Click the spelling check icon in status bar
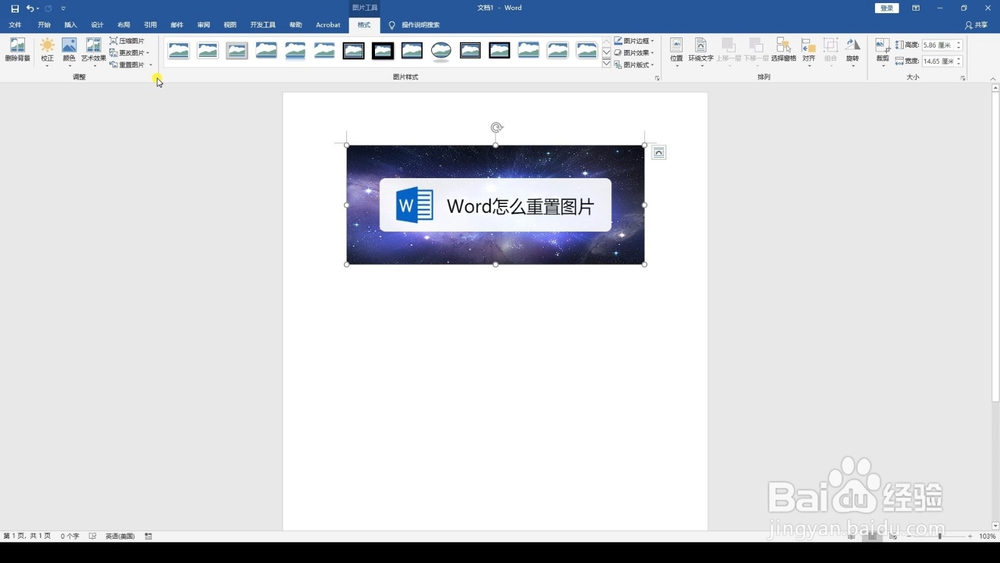Image resolution: width=1000 pixels, height=563 pixels. [92, 536]
